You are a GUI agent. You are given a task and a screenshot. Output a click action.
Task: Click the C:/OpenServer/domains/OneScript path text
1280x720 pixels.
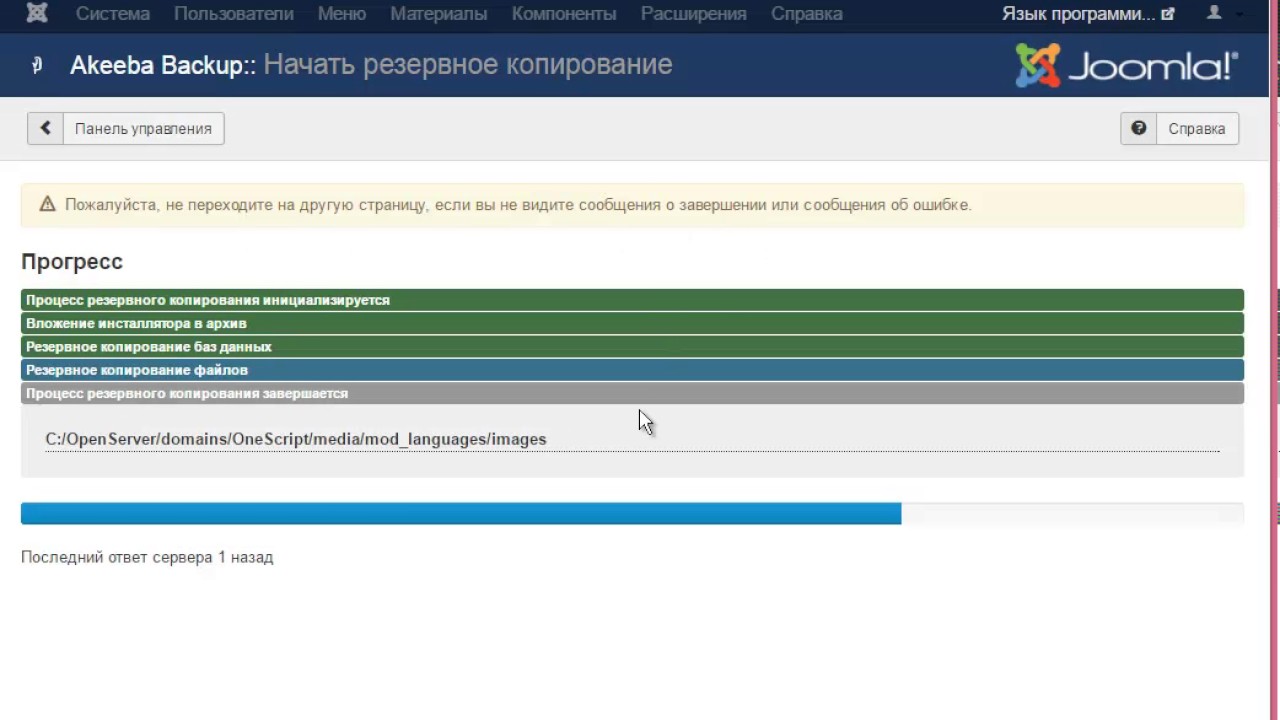tap(296, 439)
